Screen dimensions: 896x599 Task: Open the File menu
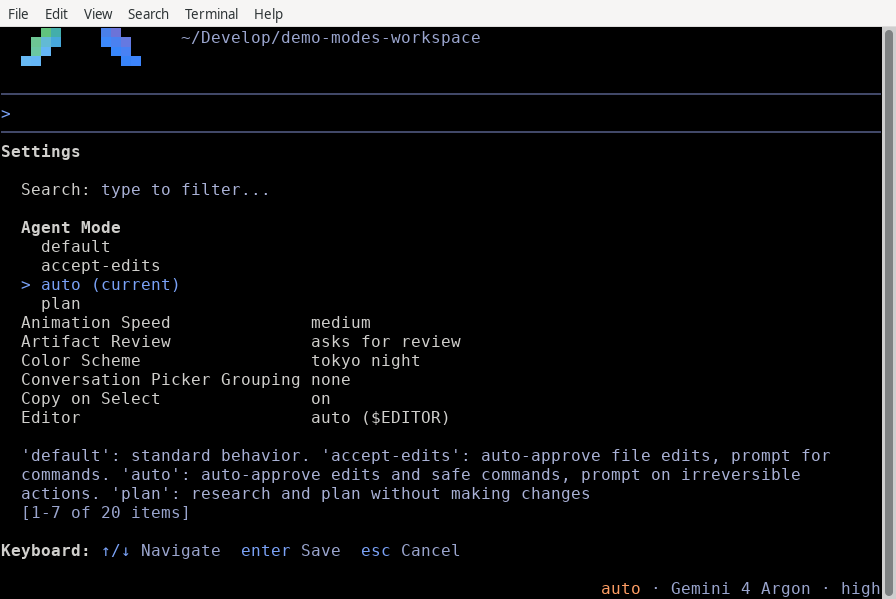pyautogui.click(x=18, y=14)
